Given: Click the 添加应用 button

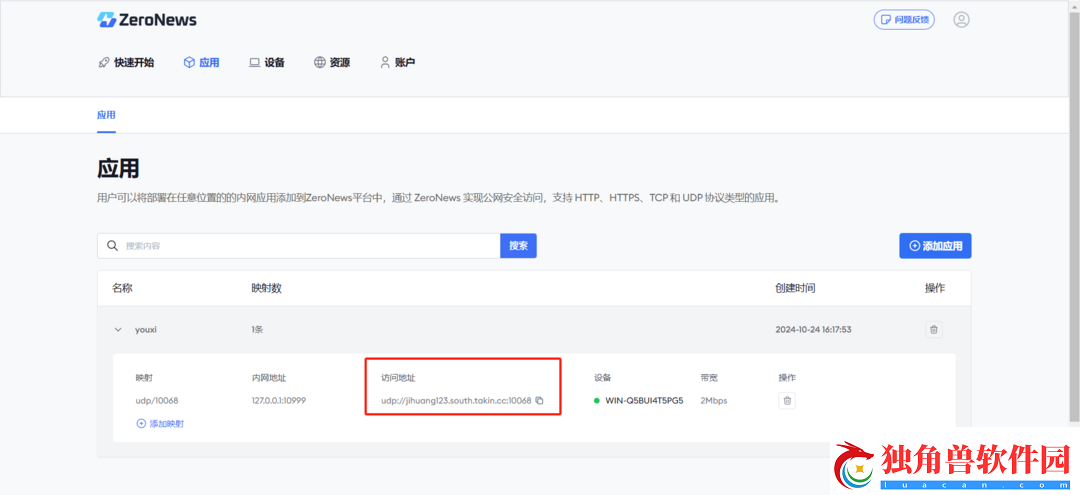Looking at the screenshot, I should coord(935,246).
